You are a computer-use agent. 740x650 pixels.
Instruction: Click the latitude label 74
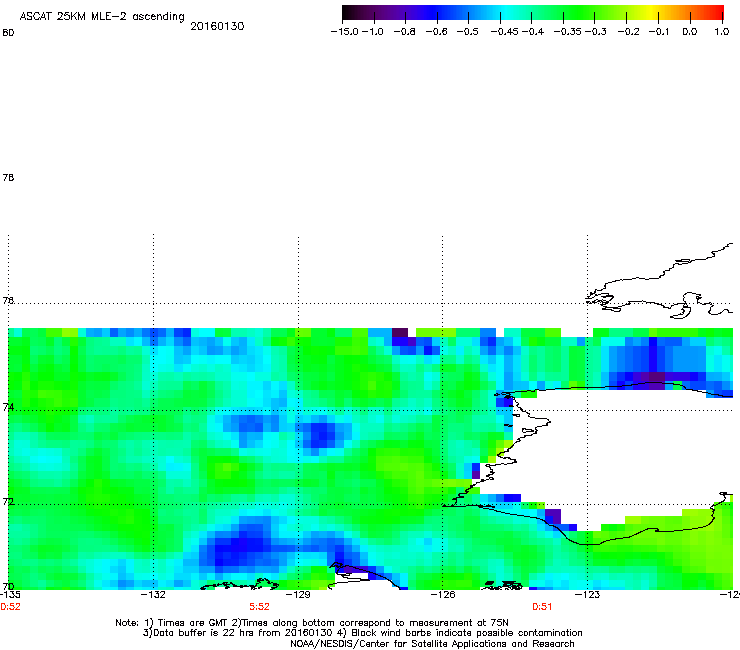pyautogui.click(x=8, y=407)
